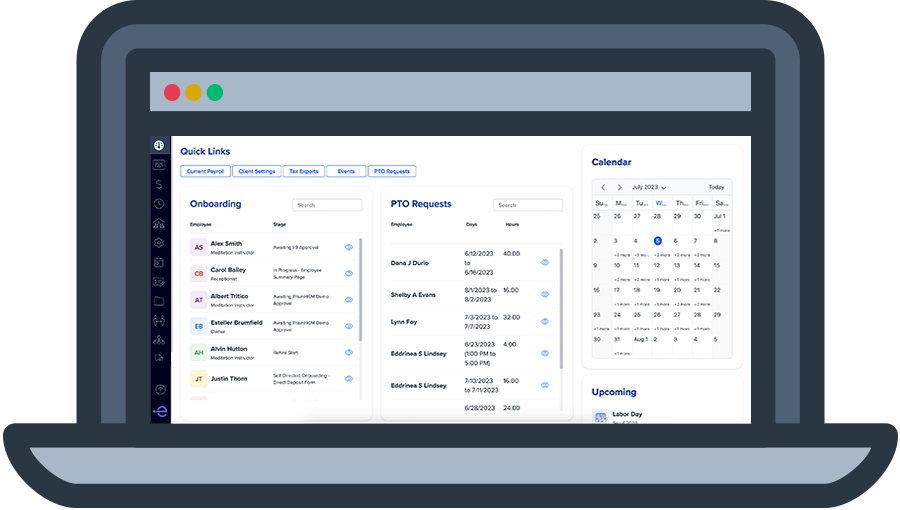Click the PTO Requests search field
Viewport: 900px width, 510px height.
click(x=528, y=205)
